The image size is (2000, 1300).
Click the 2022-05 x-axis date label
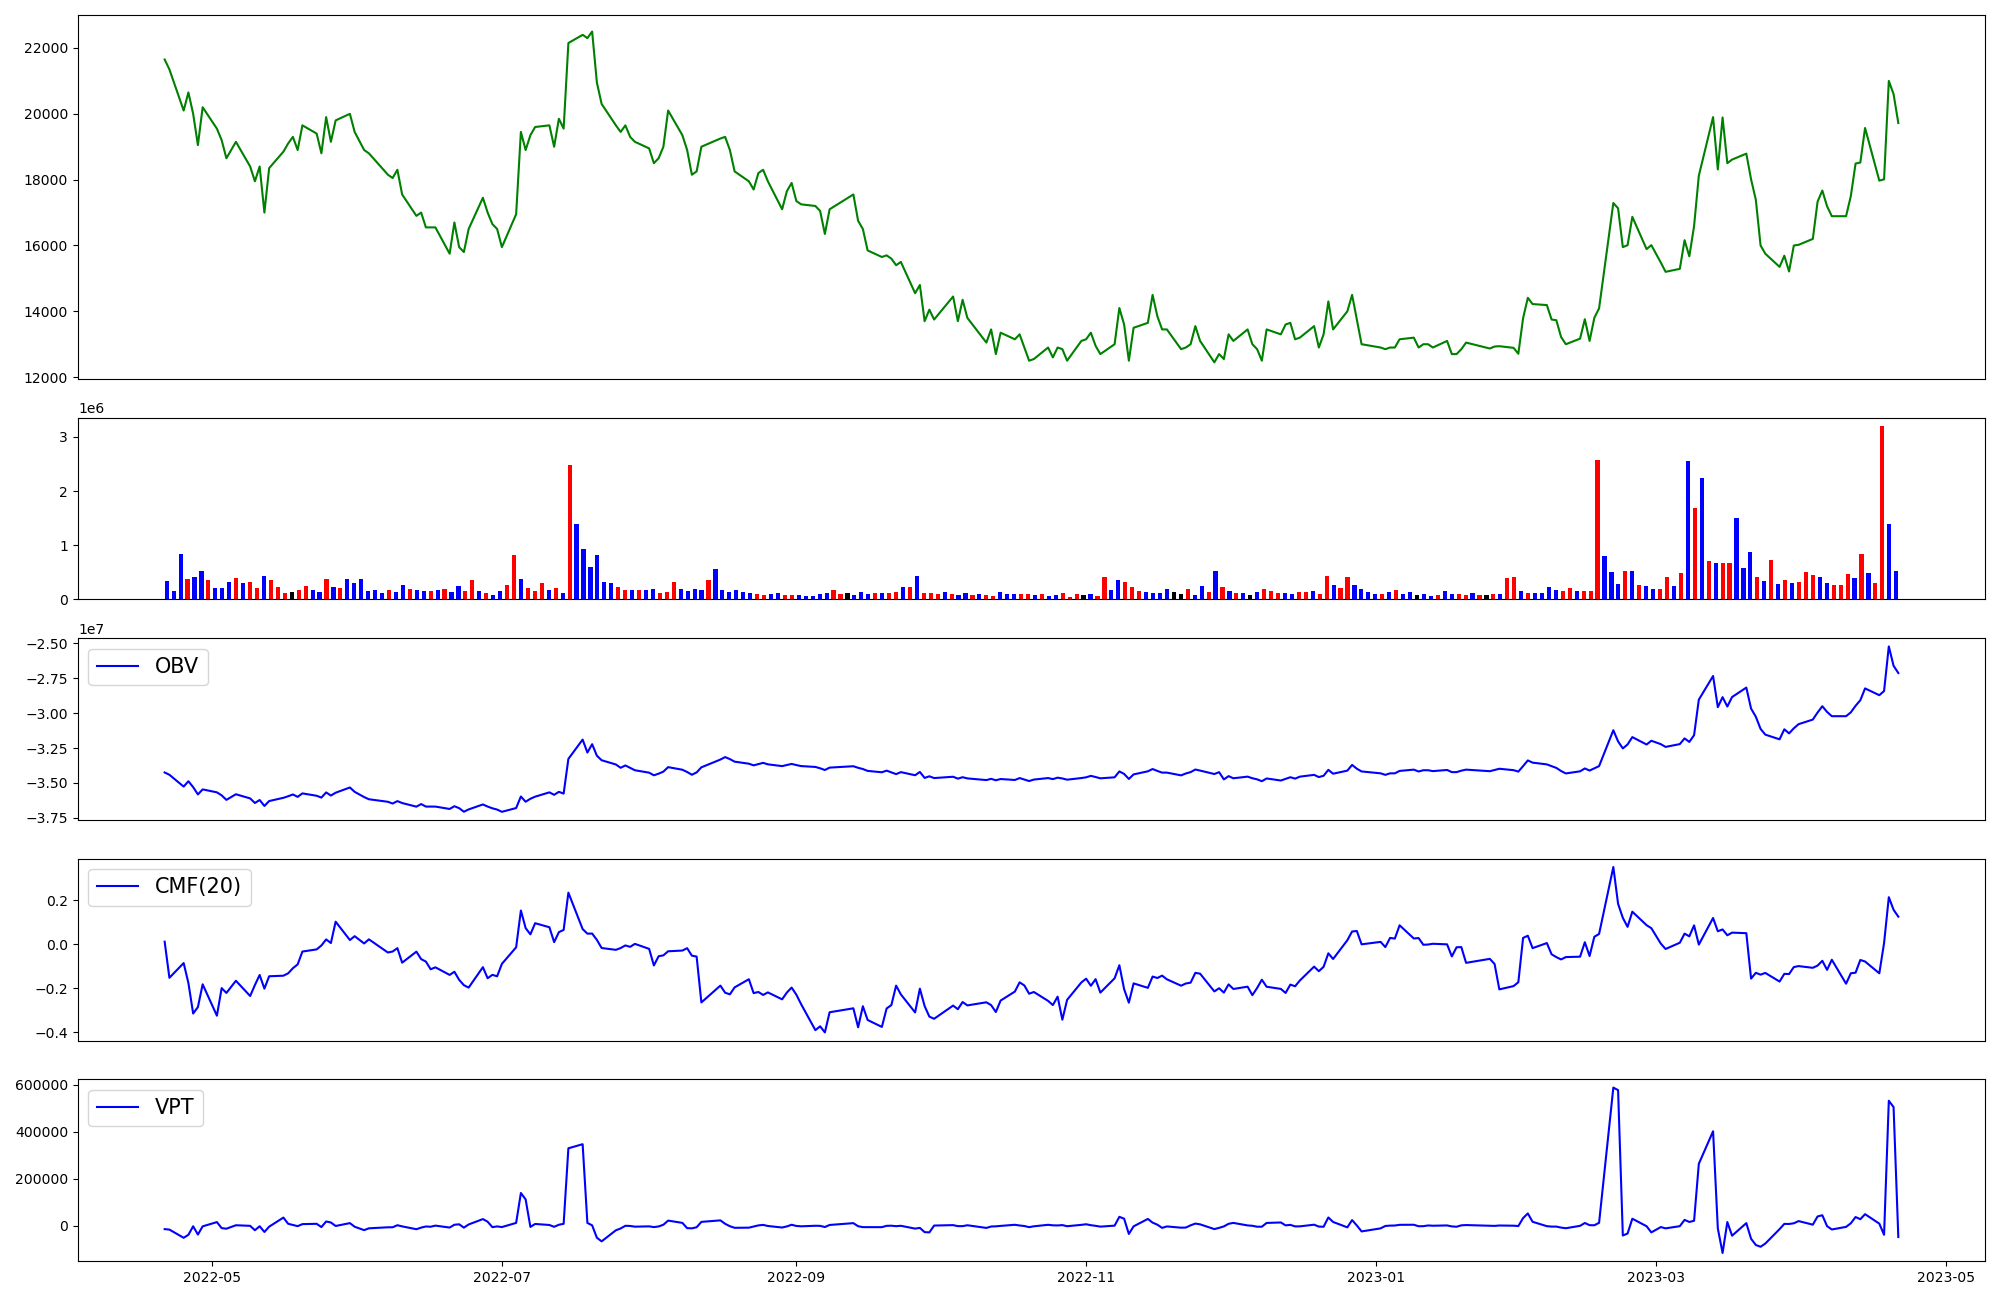[x=212, y=1277]
